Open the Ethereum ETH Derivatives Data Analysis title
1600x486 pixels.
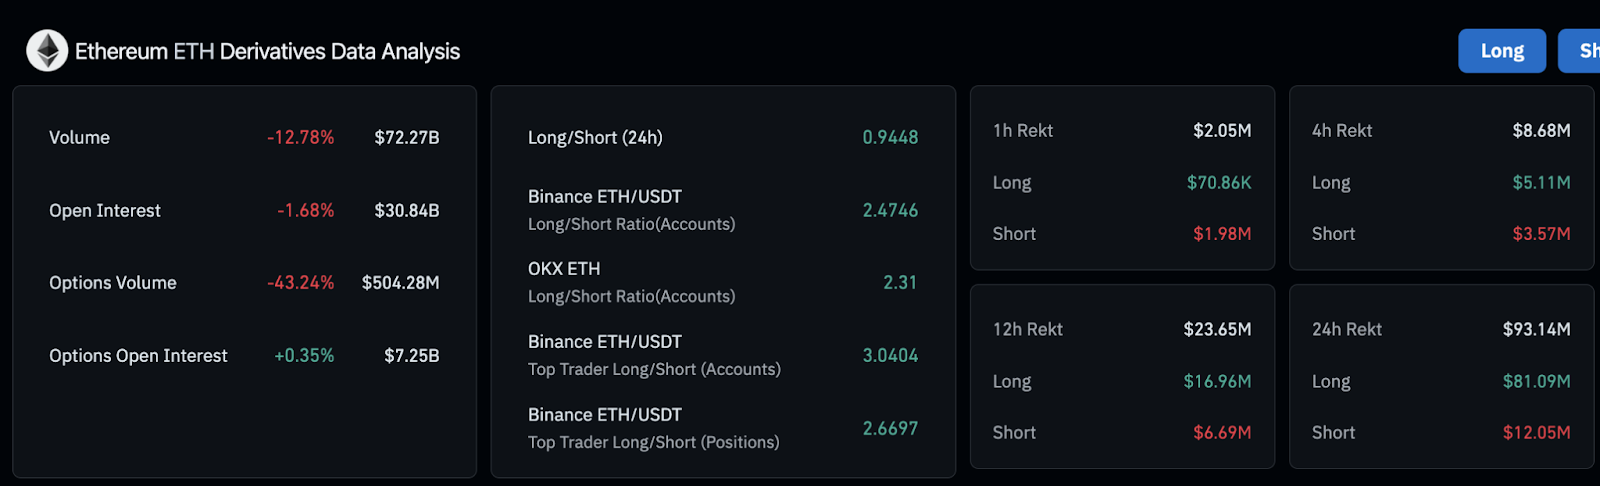[267, 51]
